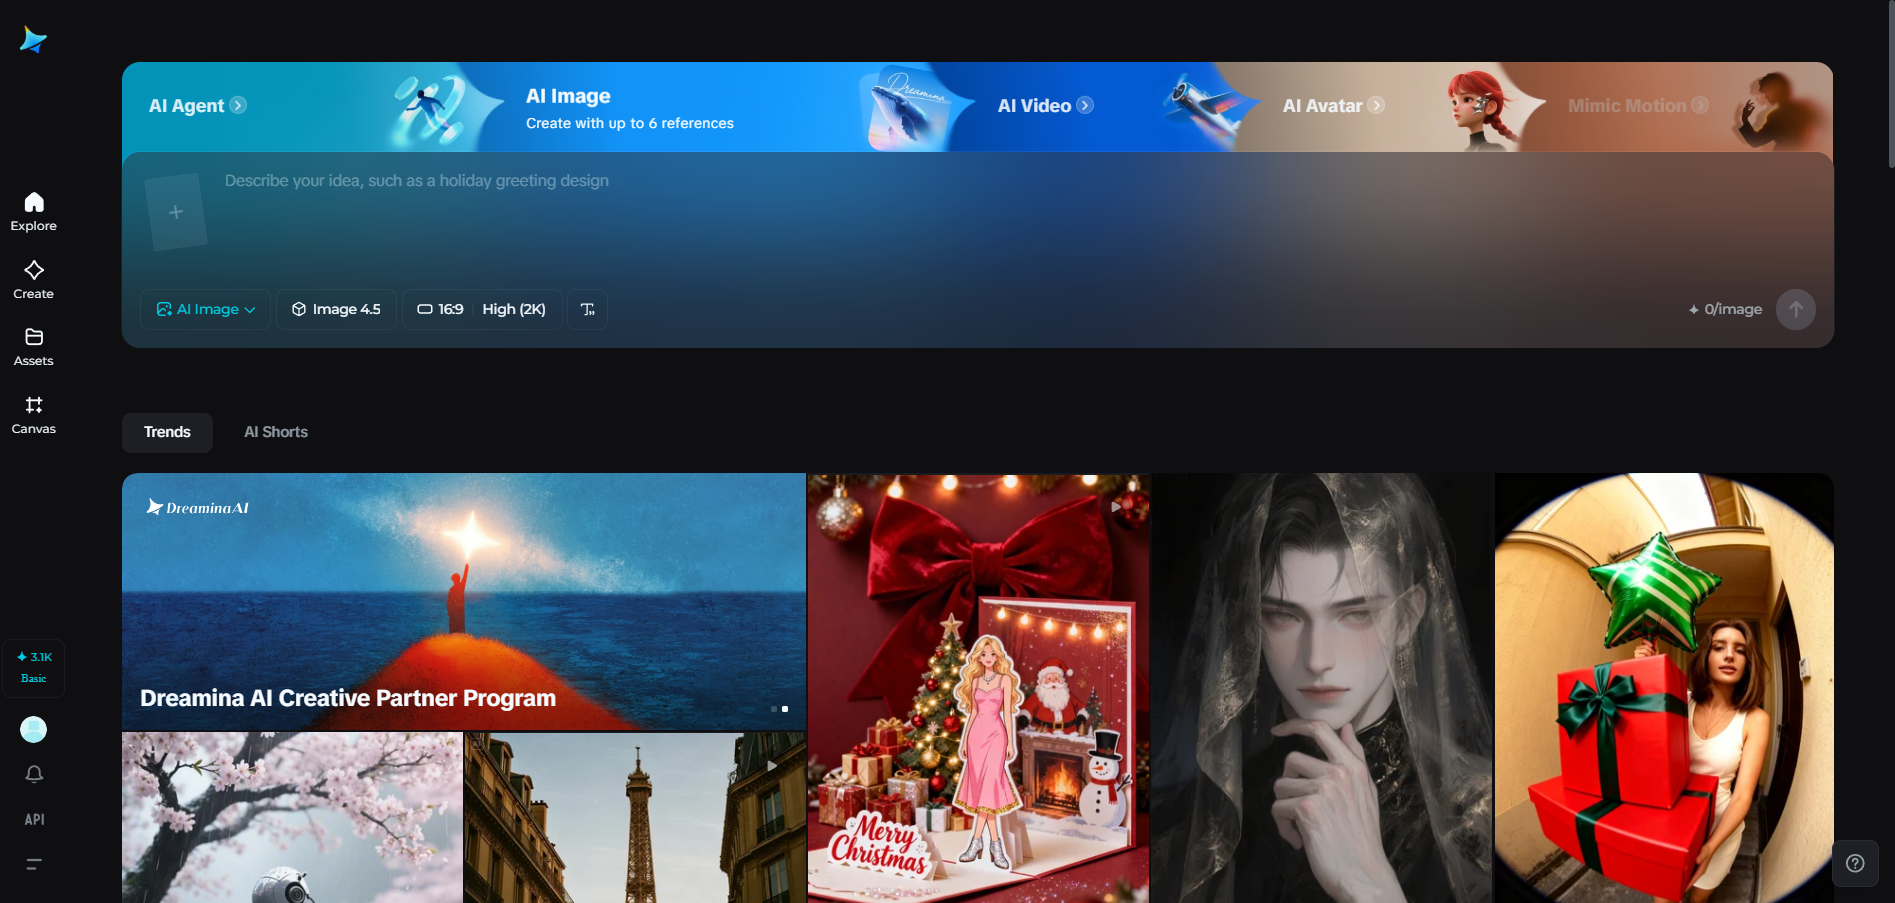Select the AI Image banner tab
Image resolution: width=1895 pixels, height=903 pixels.
coord(630,108)
